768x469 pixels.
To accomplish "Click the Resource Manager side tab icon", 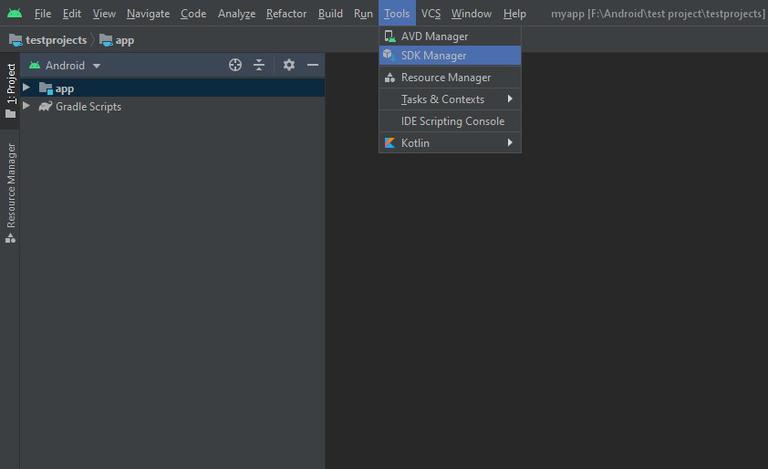I will pos(10,238).
